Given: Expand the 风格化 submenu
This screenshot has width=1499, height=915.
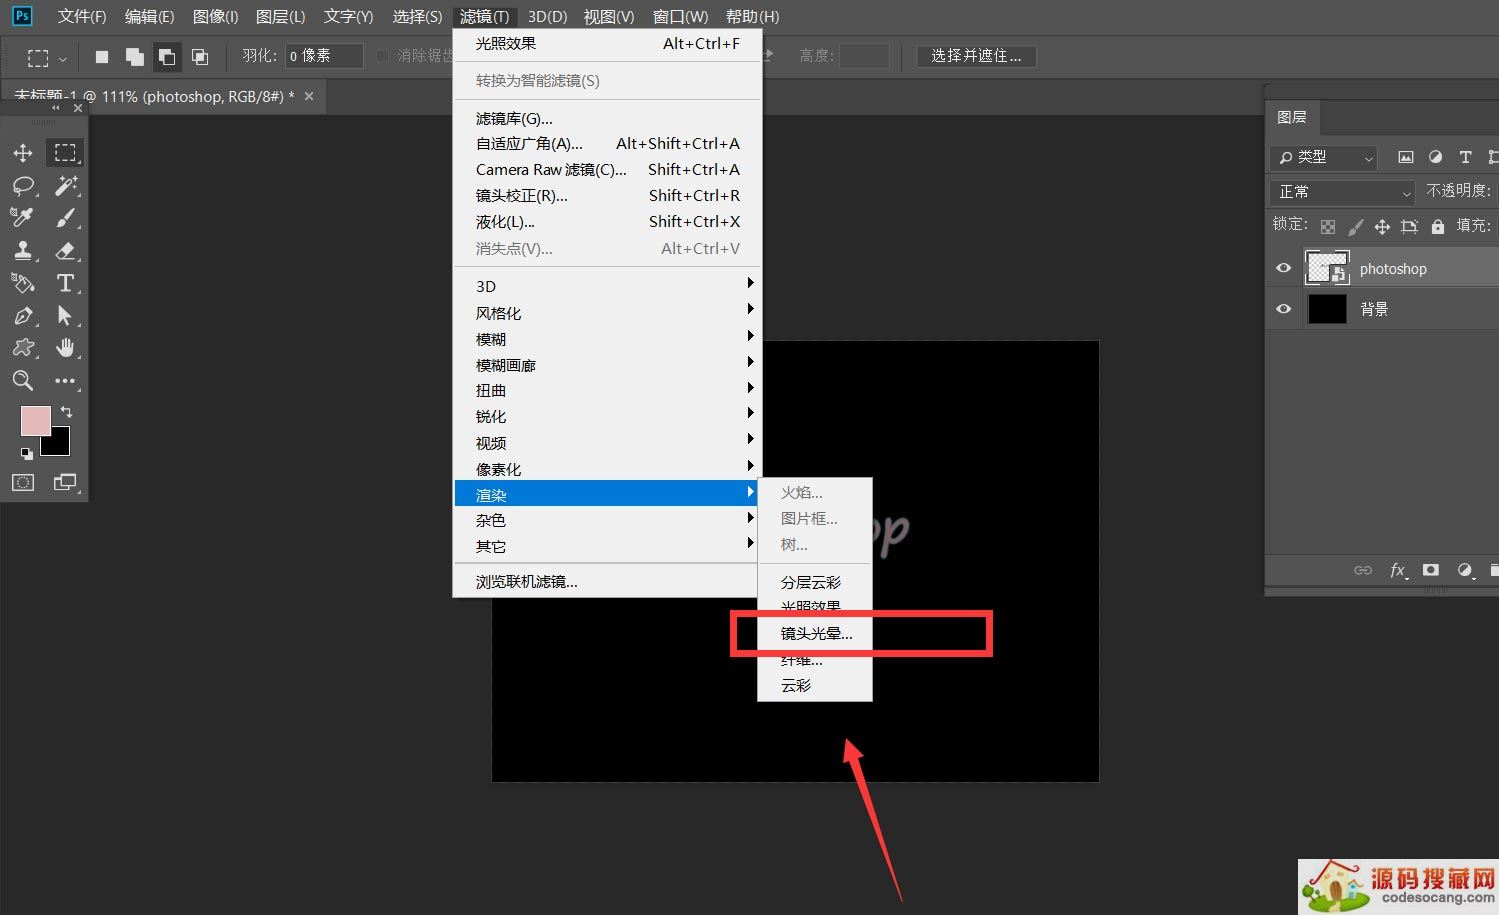Looking at the screenshot, I should coord(608,313).
